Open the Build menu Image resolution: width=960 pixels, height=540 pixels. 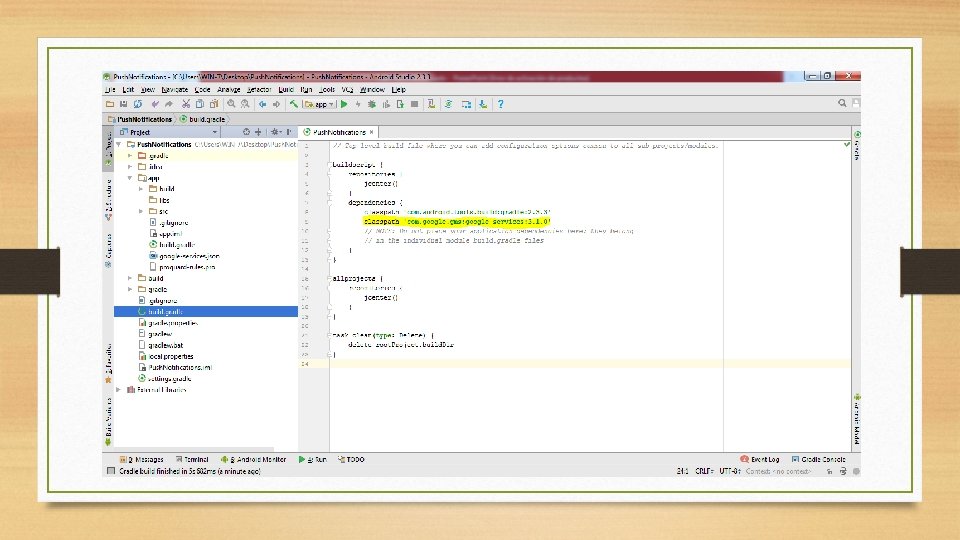[286, 89]
